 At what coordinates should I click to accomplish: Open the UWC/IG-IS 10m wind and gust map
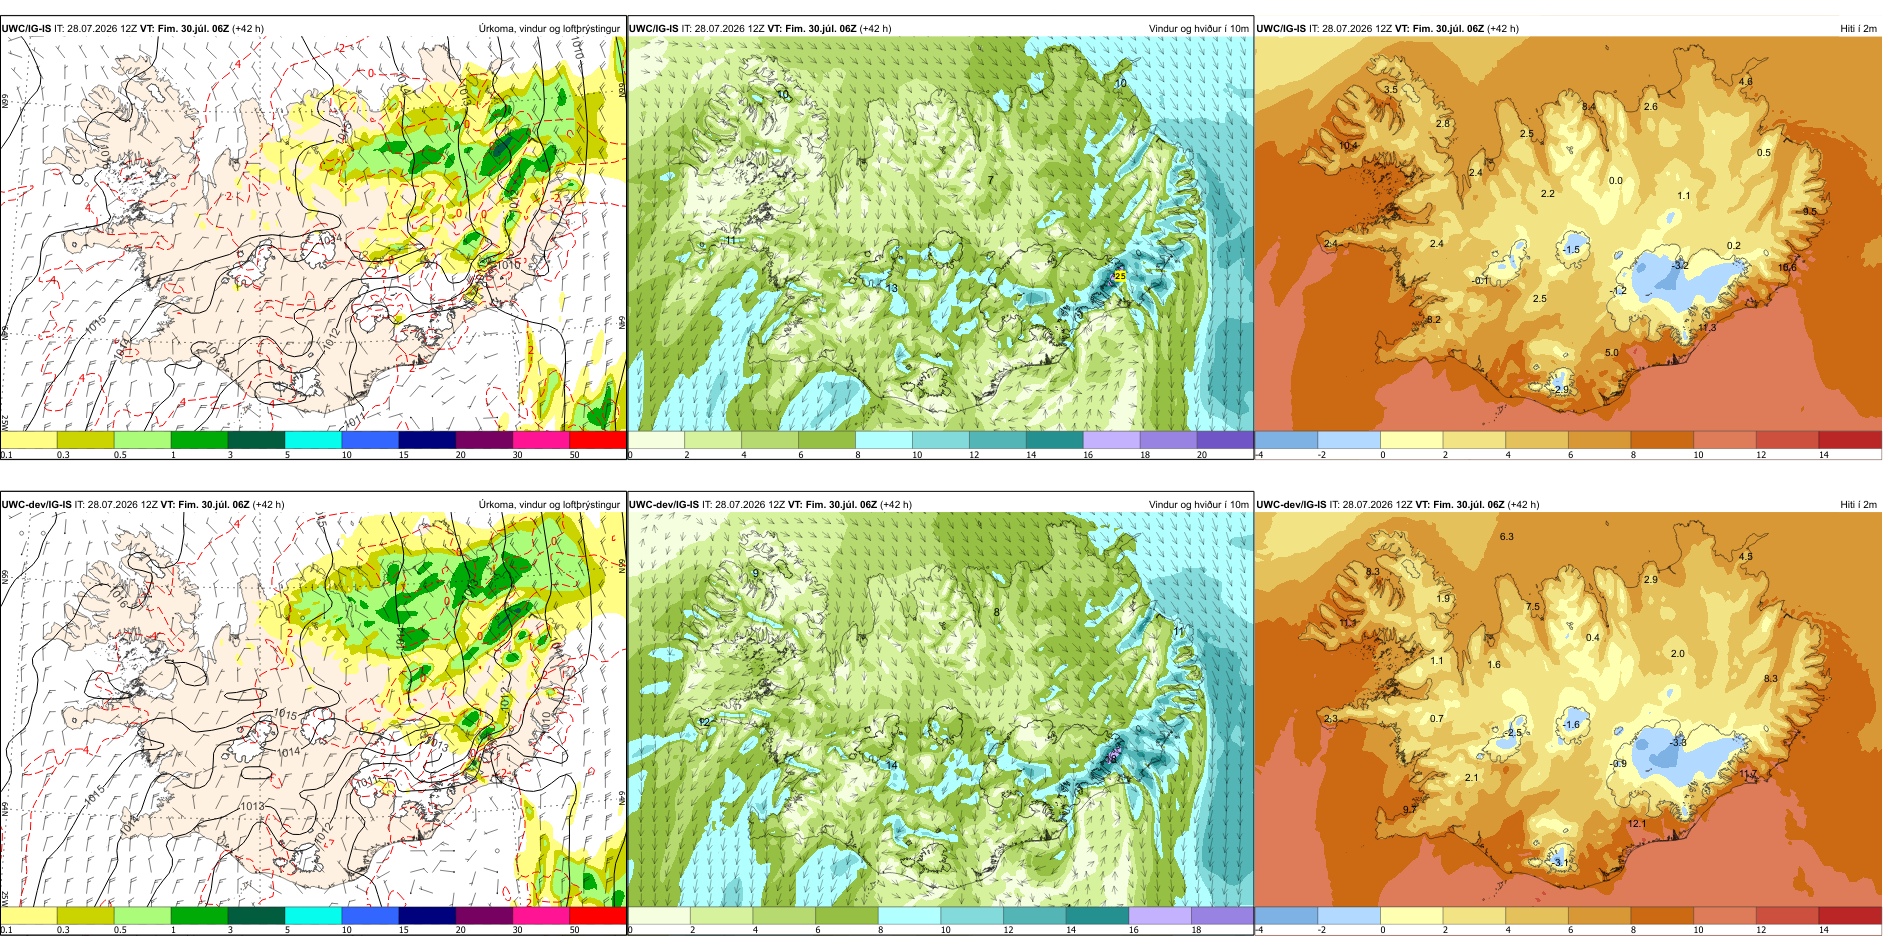941,234
